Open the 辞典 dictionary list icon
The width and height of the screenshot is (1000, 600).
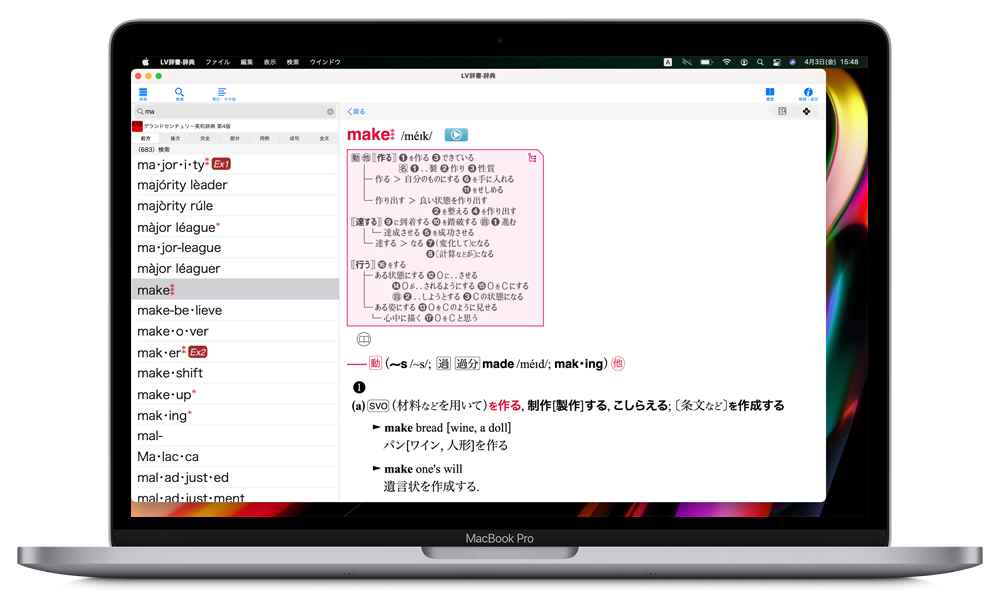pyautogui.click(x=143, y=93)
